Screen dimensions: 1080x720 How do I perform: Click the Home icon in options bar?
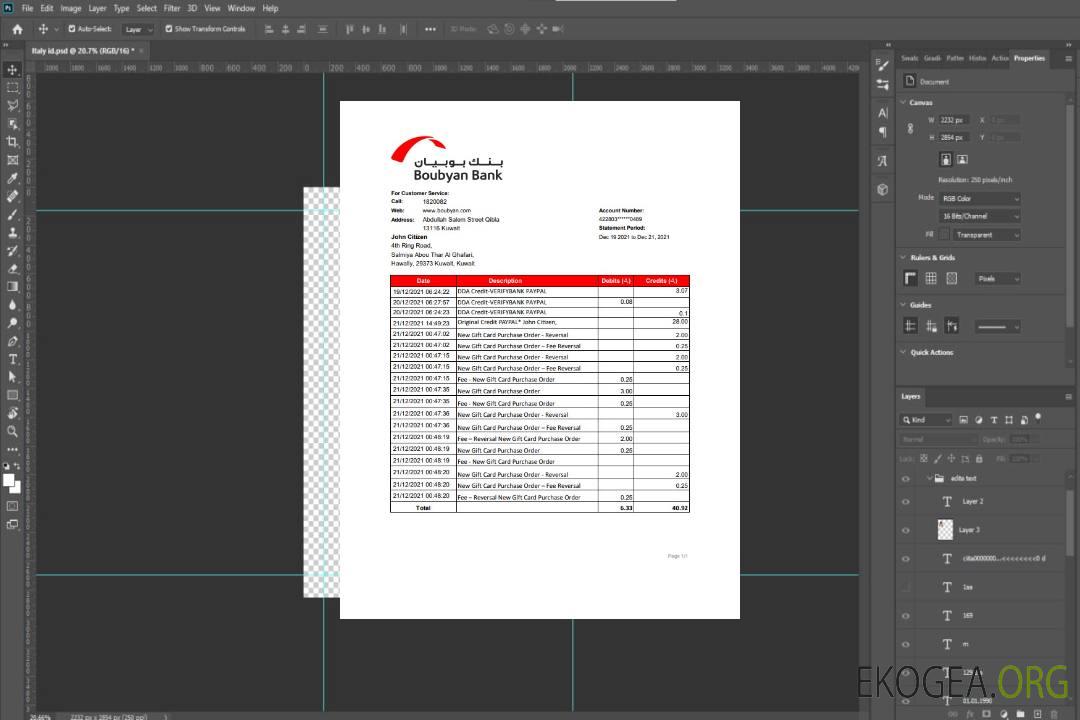tap(17, 29)
